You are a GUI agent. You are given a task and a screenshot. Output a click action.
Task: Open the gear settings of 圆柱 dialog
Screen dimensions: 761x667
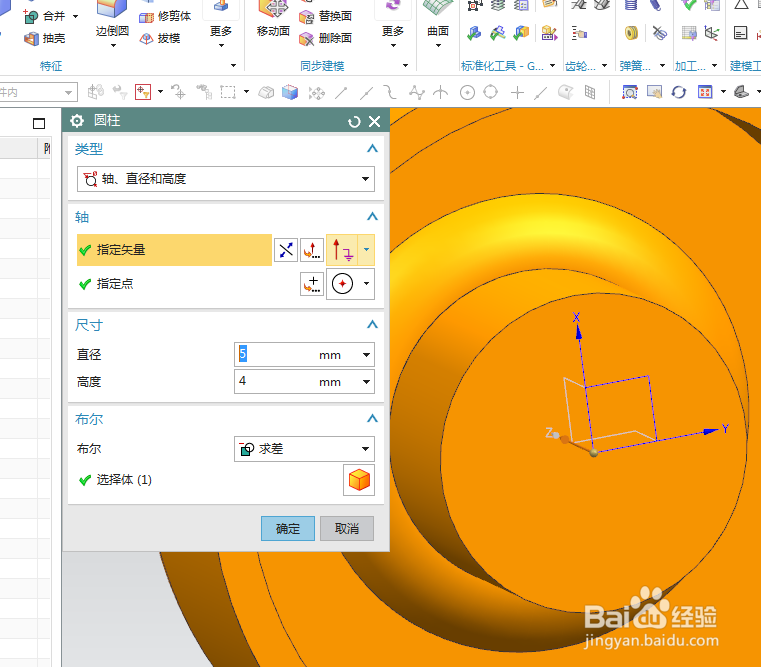[x=77, y=120]
